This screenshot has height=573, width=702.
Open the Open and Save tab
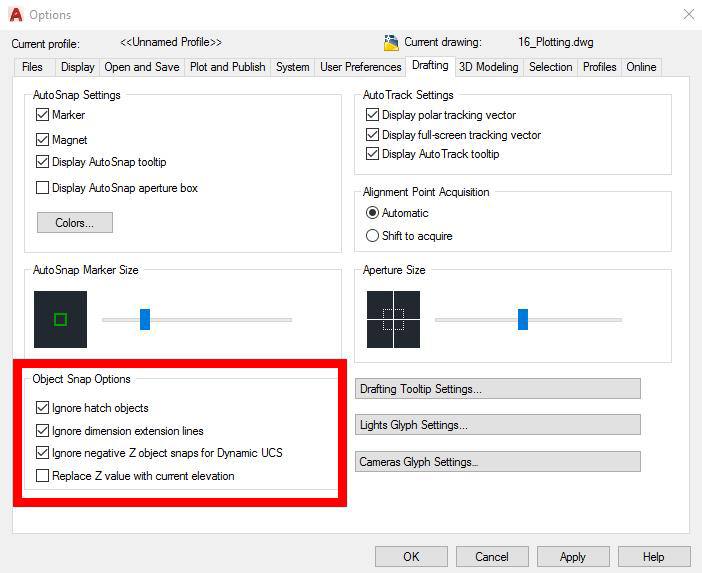tap(142, 67)
